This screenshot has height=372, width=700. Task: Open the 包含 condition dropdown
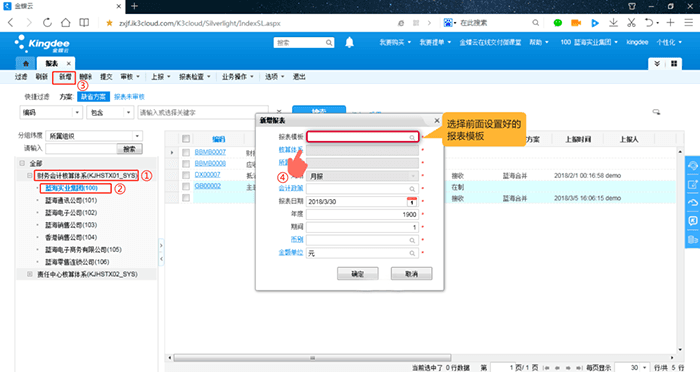pos(128,113)
